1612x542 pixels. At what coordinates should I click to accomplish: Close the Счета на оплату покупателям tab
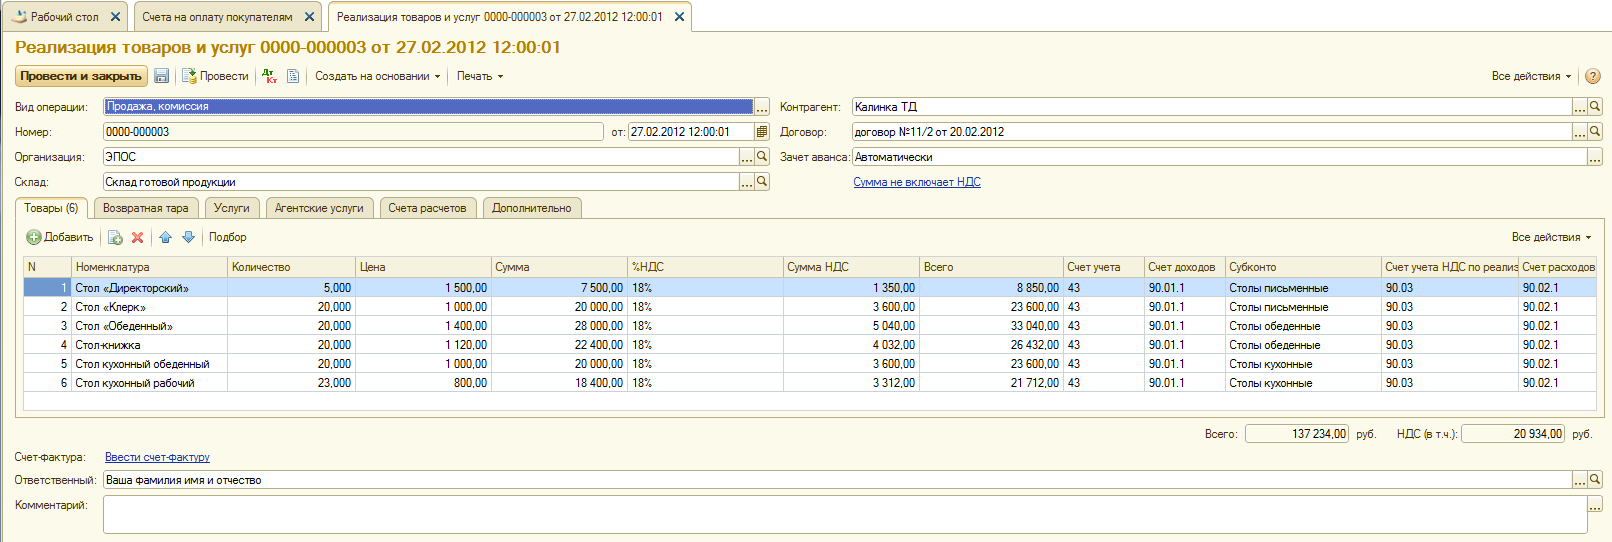309,17
